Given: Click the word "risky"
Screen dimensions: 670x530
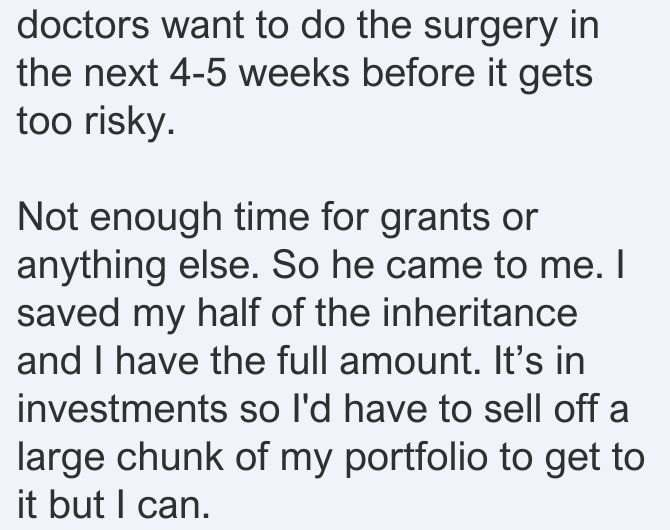Looking at the screenshot, I should point(129,124).
